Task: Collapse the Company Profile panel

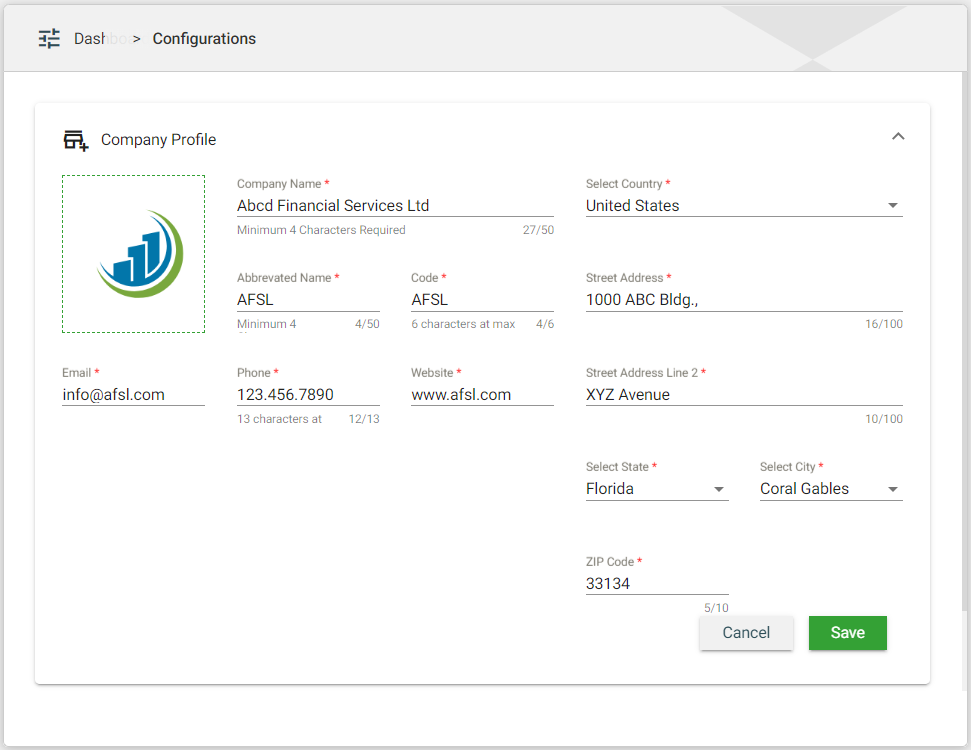Action: click(x=897, y=137)
